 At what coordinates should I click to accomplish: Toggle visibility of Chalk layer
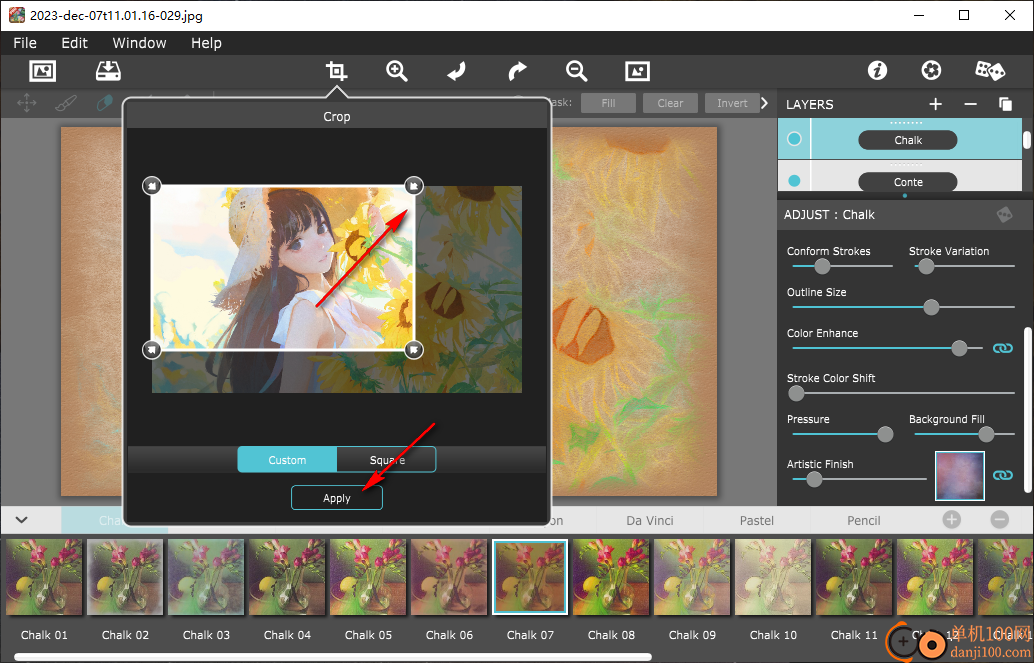pyautogui.click(x=794, y=139)
